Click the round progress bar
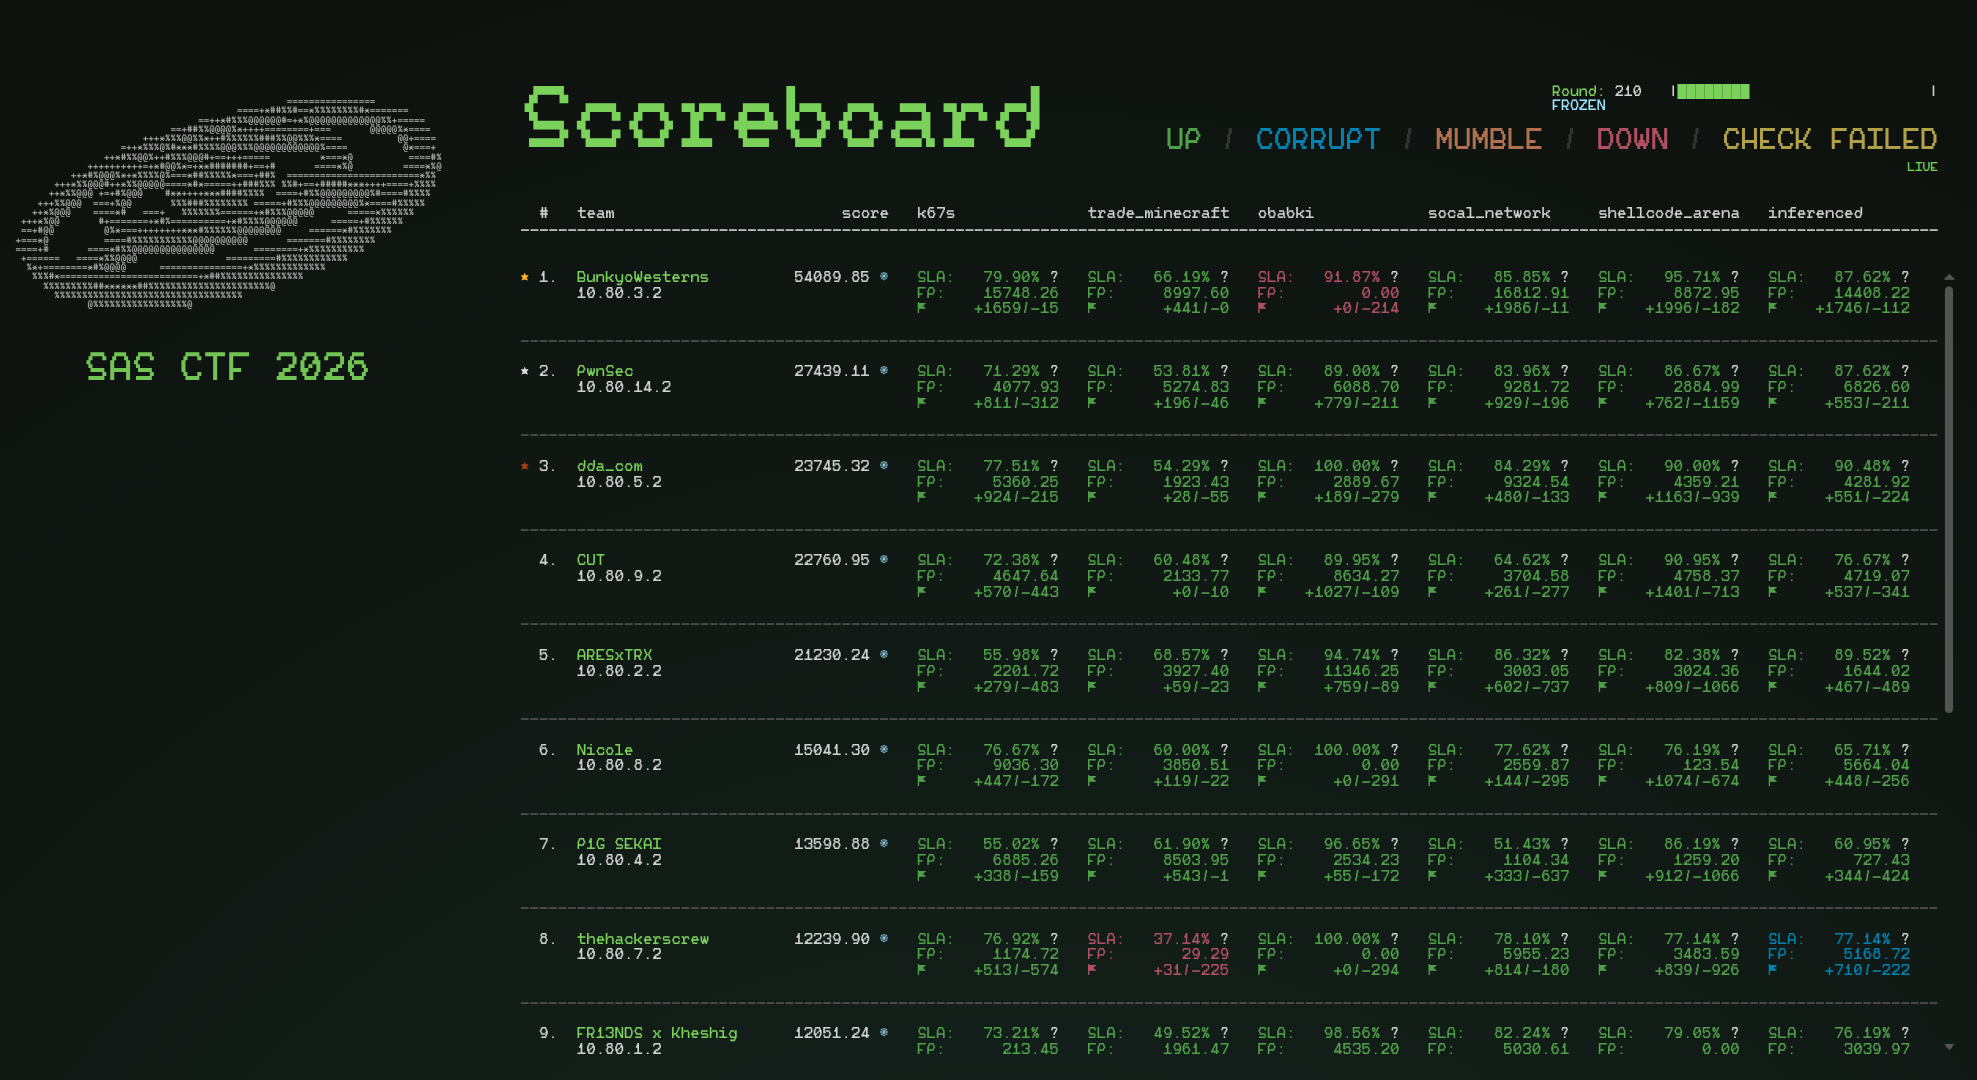 tap(1803, 91)
